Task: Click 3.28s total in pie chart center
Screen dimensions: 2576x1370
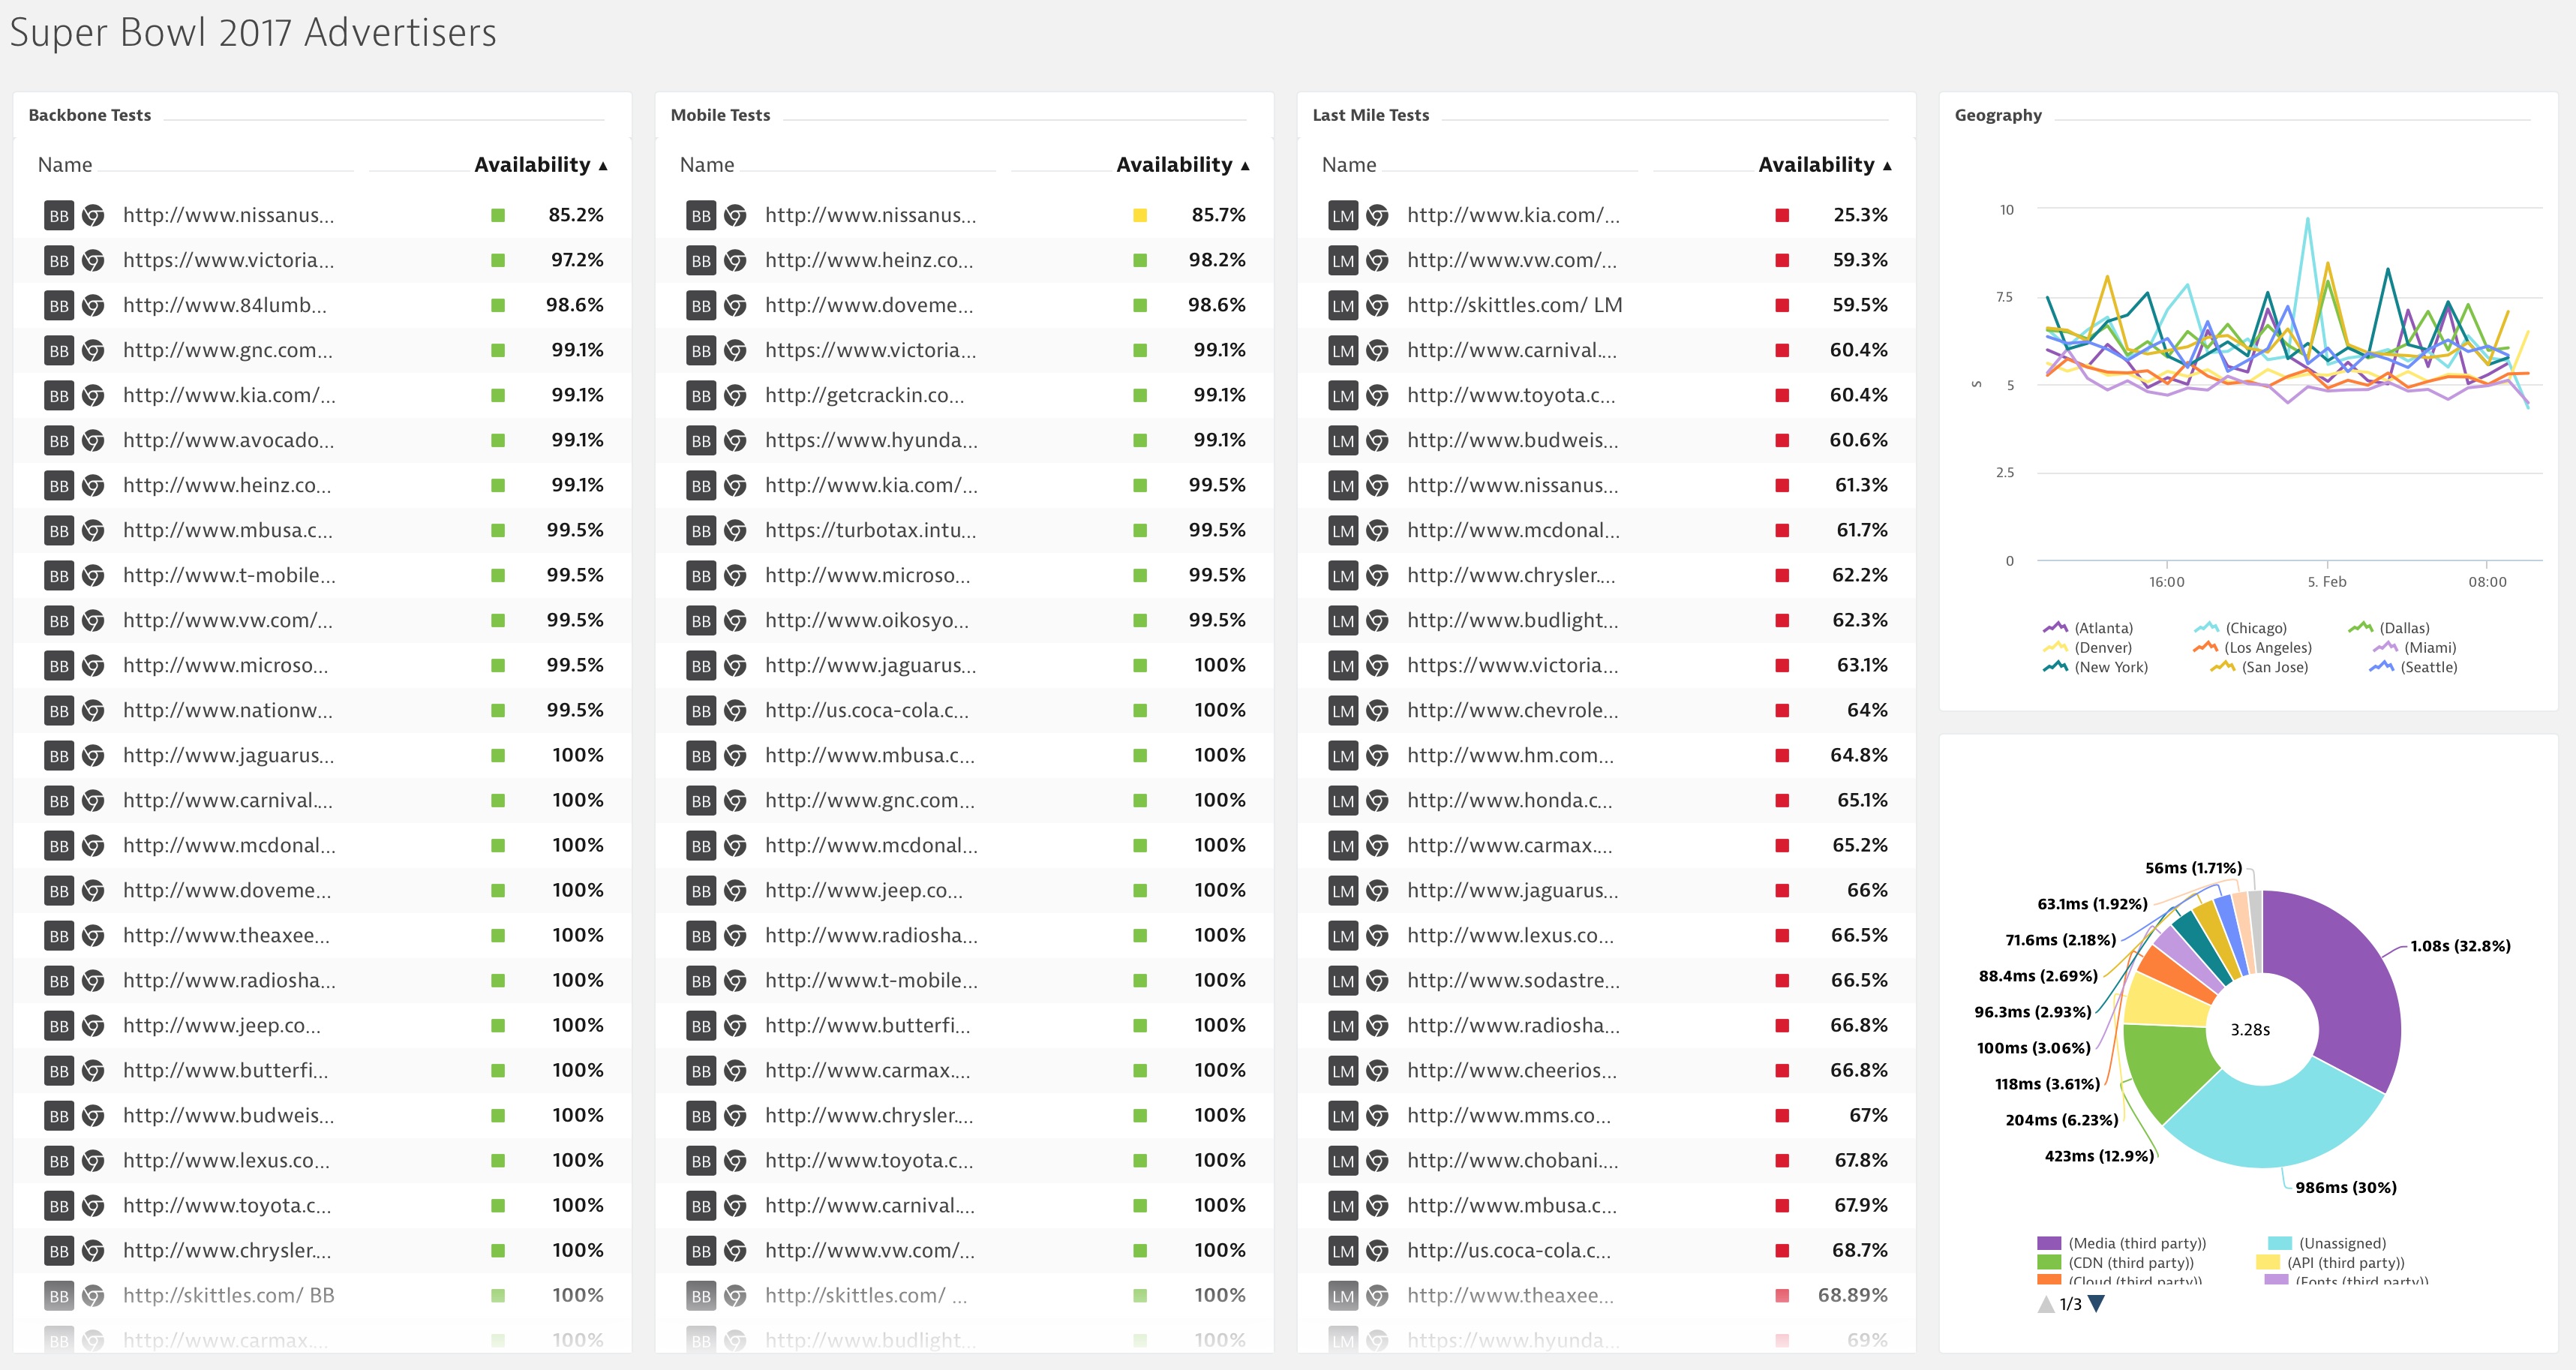Action: [x=2250, y=1030]
